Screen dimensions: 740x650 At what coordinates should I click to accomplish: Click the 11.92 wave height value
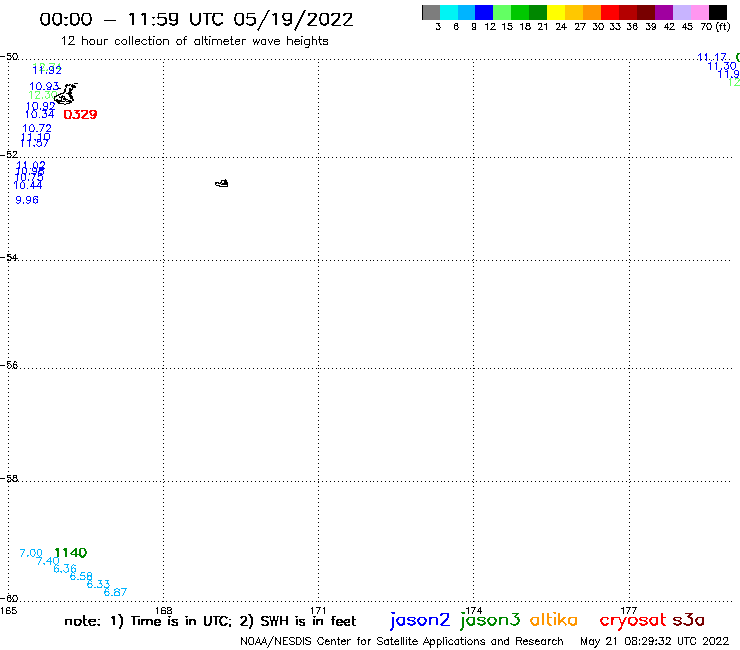click(x=47, y=70)
